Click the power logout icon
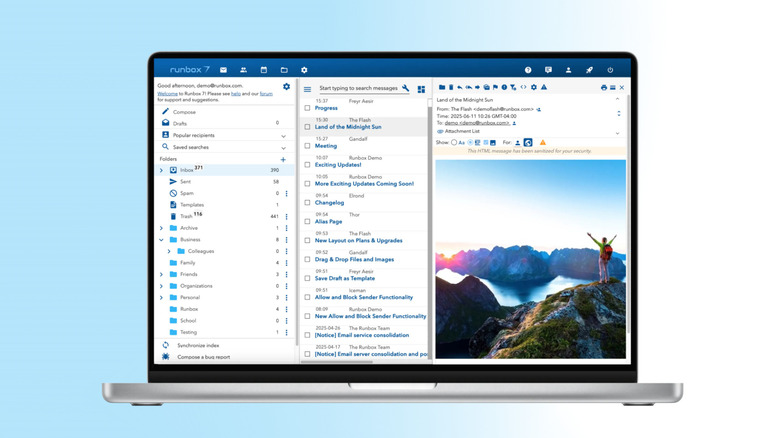This screenshot has width=780, height=438. tap(610, 70)
